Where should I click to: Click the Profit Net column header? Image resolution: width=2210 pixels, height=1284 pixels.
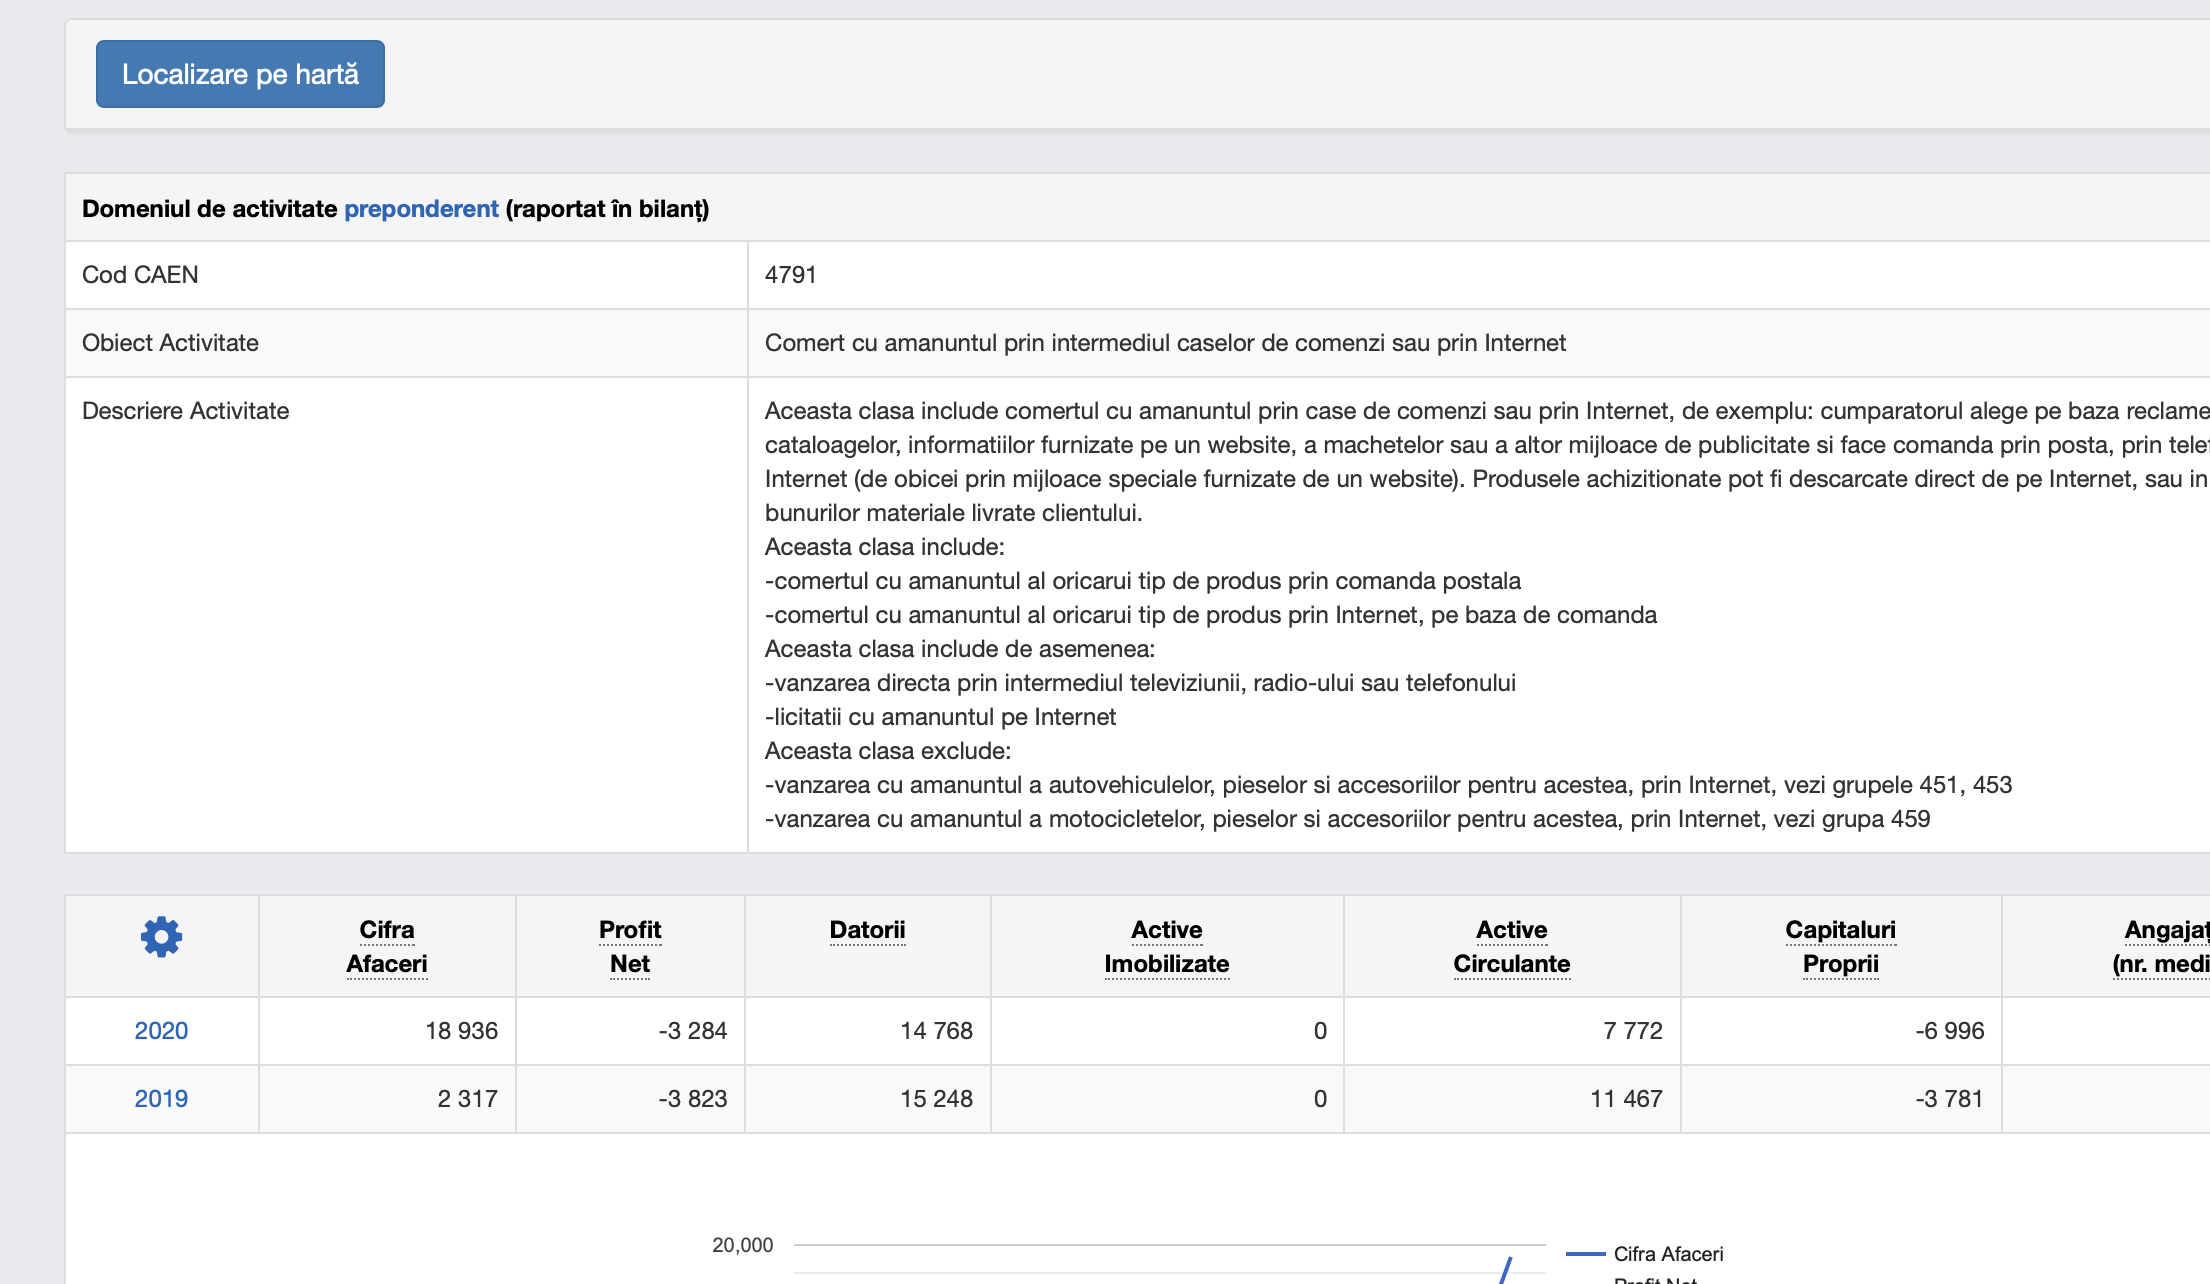pos(630,946)
